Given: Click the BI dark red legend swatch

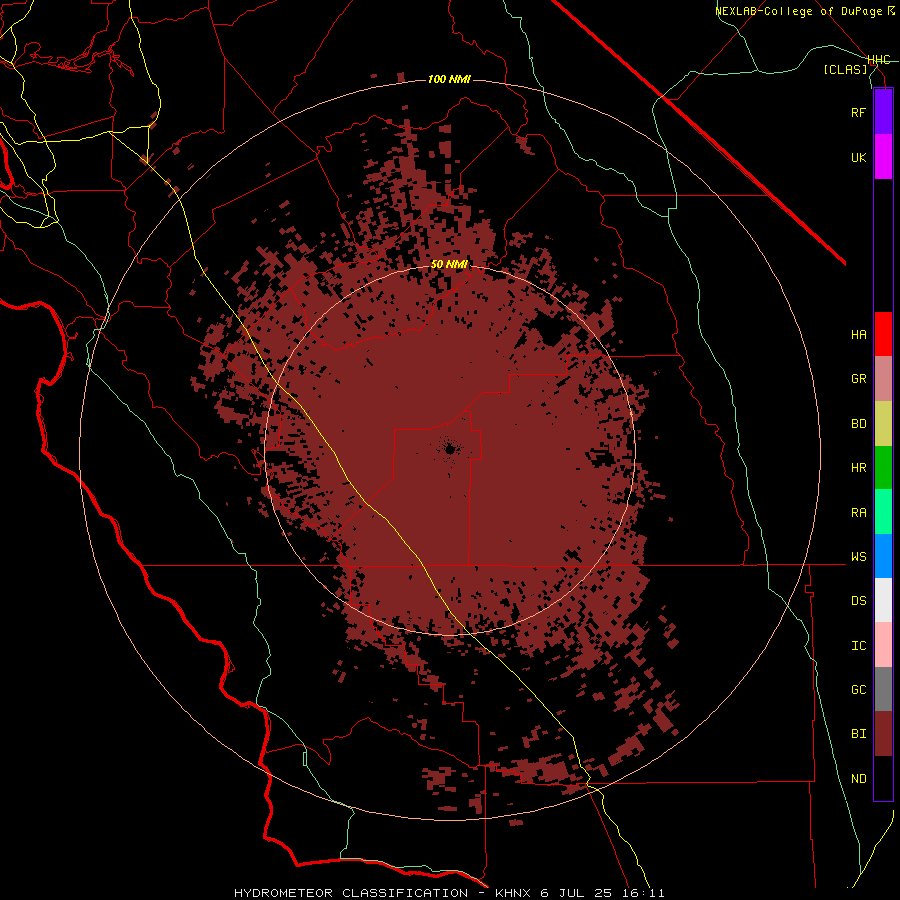Looking at the screenshot, I should point(883,734).
